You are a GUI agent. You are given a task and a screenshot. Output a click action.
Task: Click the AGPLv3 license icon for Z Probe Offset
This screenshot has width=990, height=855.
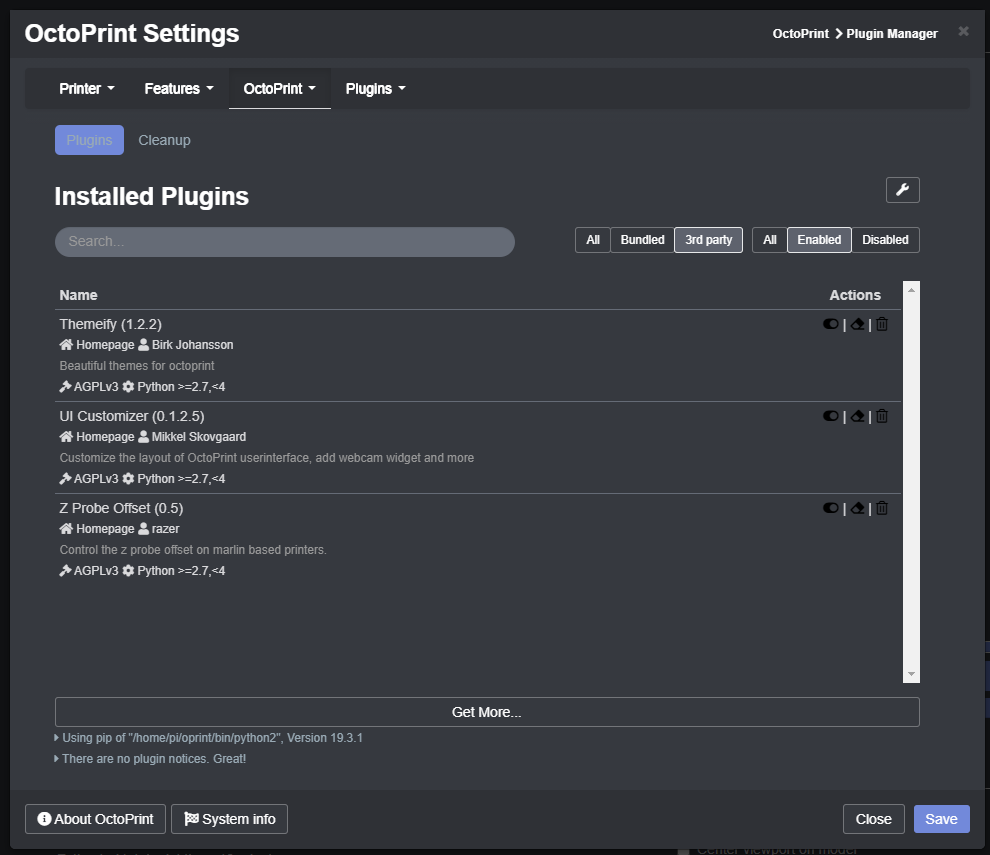pyautogui.click(x=64, y=570)
